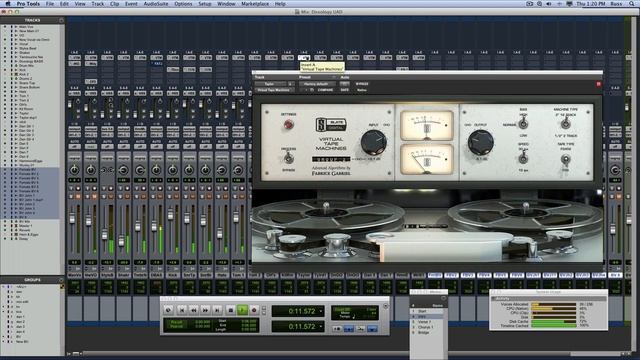Flip the Process/Bypass switch on Virtual Tape Machines
The width and height of the screenshot is (640, 360).
pos(289,158)
